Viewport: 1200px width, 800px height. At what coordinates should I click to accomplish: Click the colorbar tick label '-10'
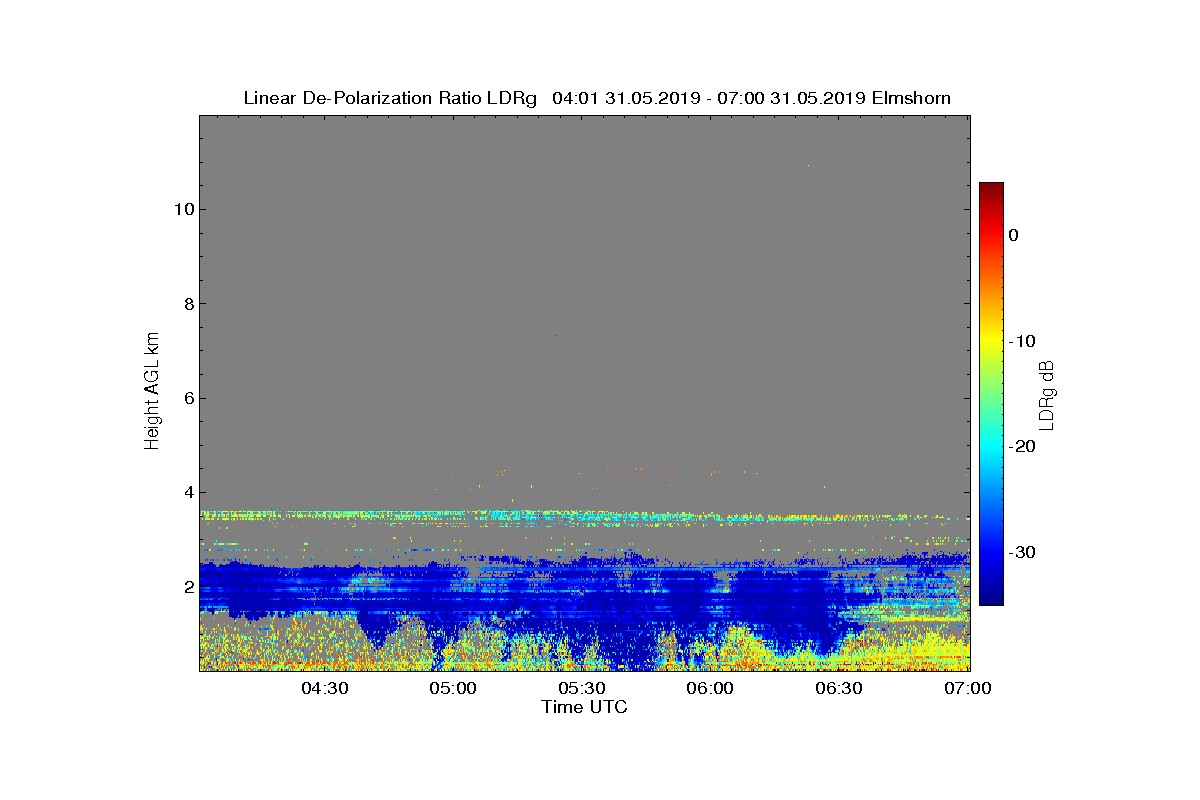click(1021, 341)
